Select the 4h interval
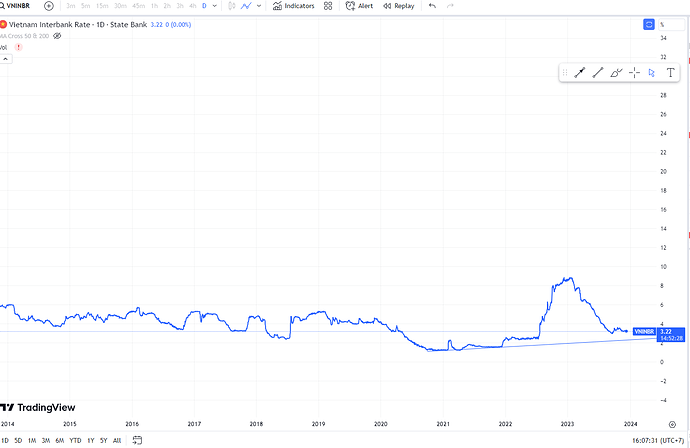 point(192,6)
